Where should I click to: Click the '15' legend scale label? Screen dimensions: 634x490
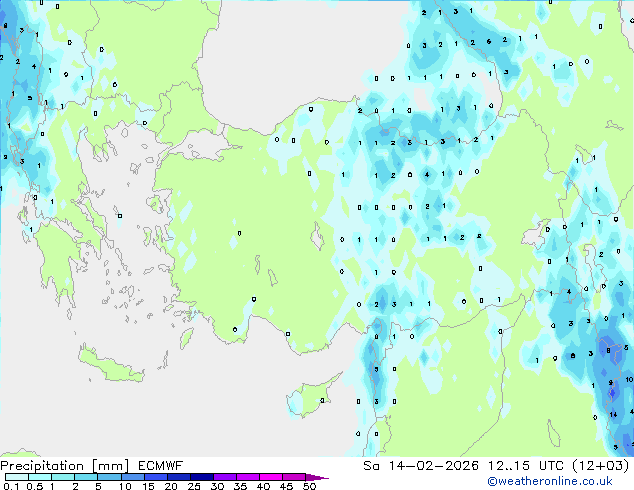[x=148, y=486]
